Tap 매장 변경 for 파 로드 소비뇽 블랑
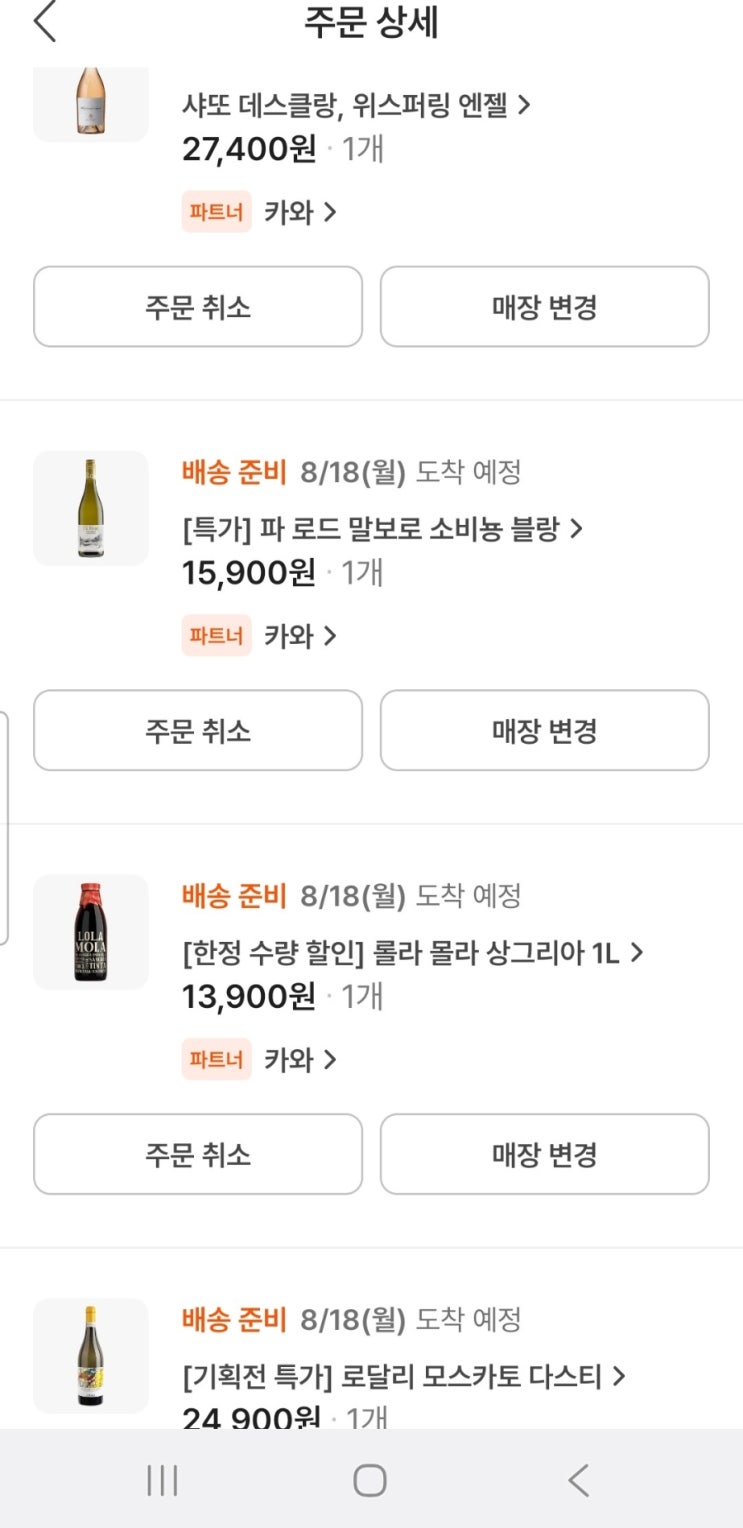This screenshot has height=1528, width=743. click(544, 731)
